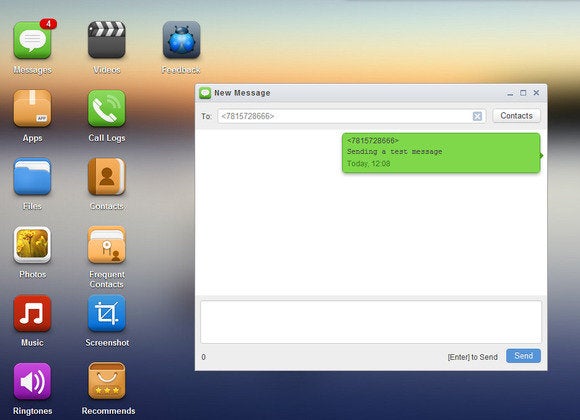580x420 pixels.
Task: Click the character counter showing 0
Action: coord(203,357)
